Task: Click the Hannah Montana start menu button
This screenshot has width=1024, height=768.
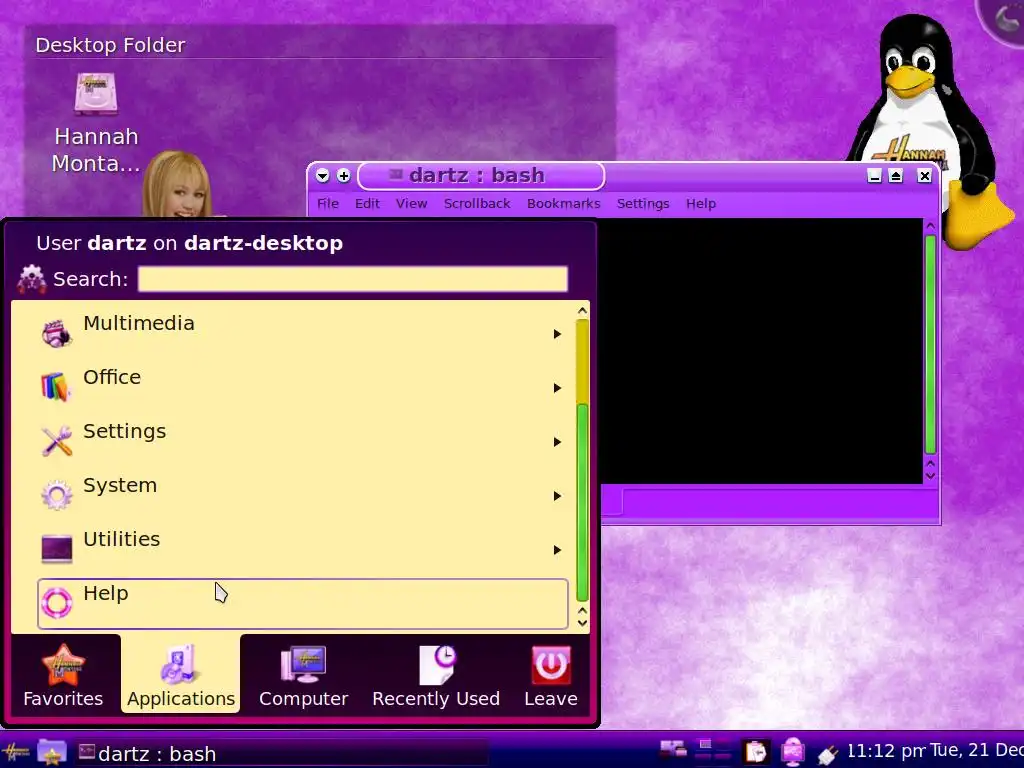Action: (16, 753)
